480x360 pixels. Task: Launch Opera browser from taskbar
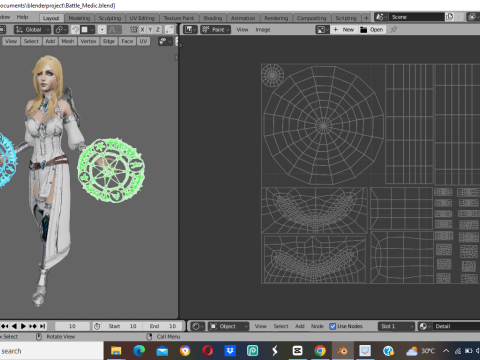(x=208, y=351)
